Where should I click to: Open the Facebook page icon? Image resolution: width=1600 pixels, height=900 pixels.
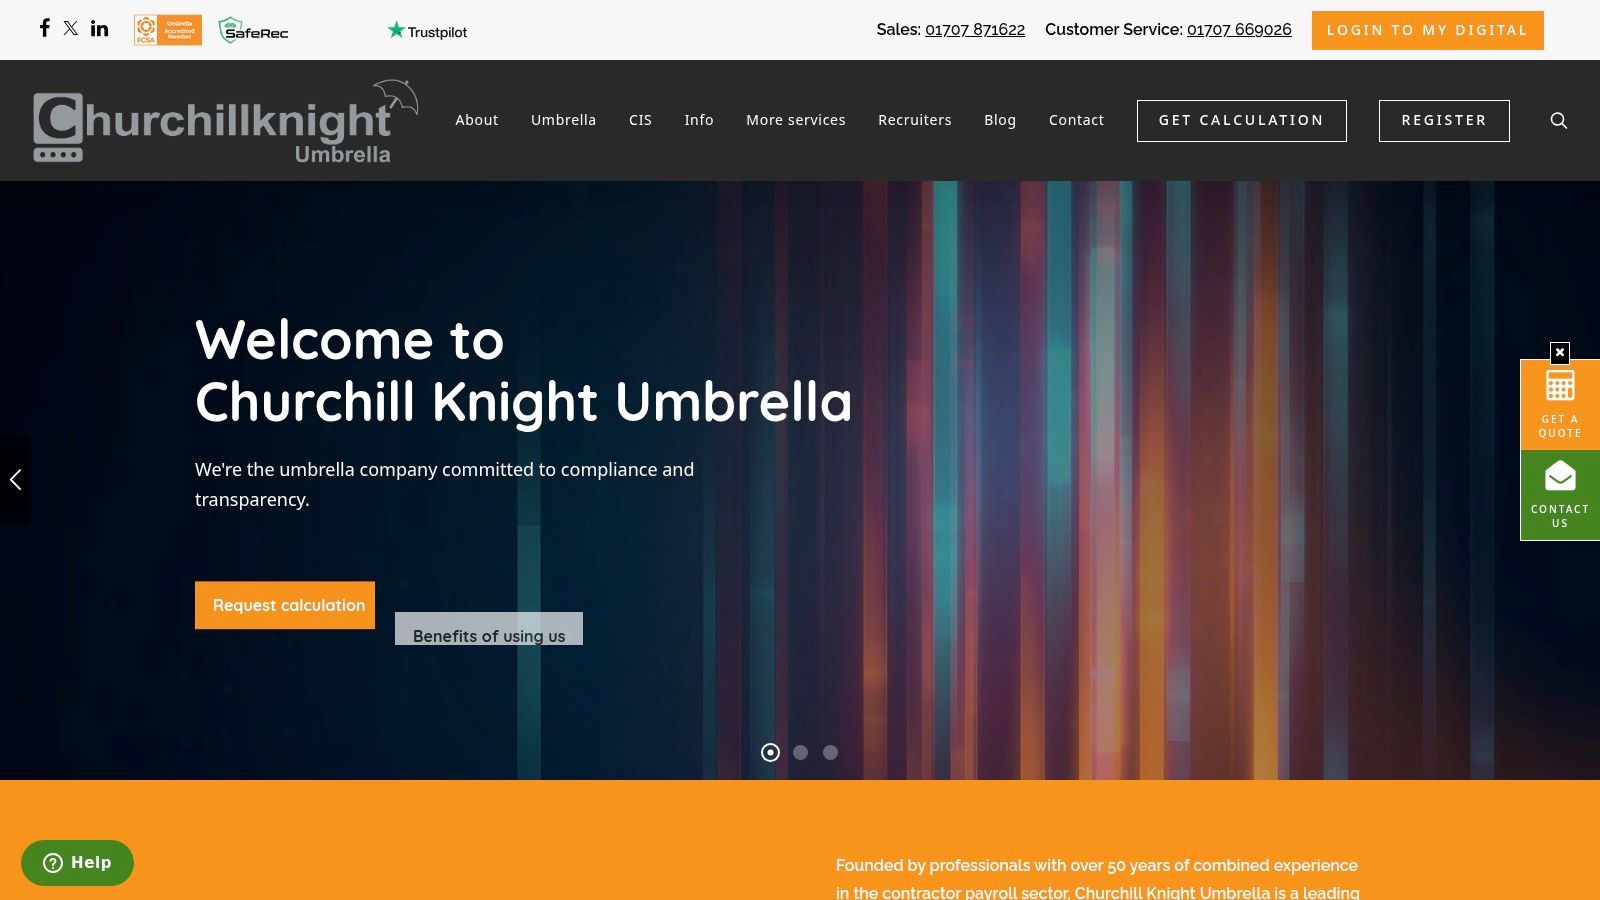44,28
